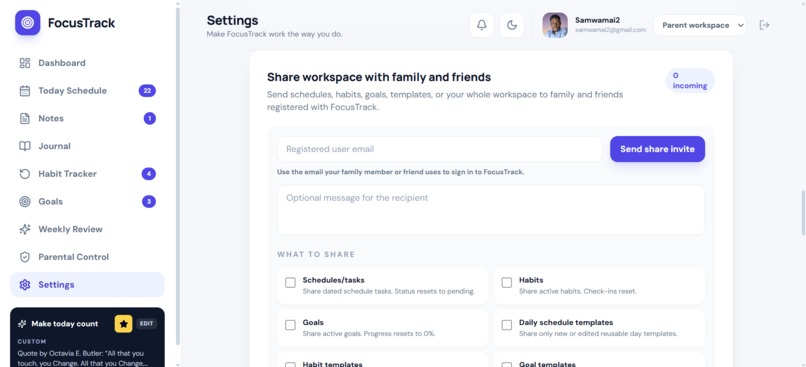The height and width of the screenshot is (367, 806).
Task: Click the Goals badge 3
Action: tap(149, 202)
